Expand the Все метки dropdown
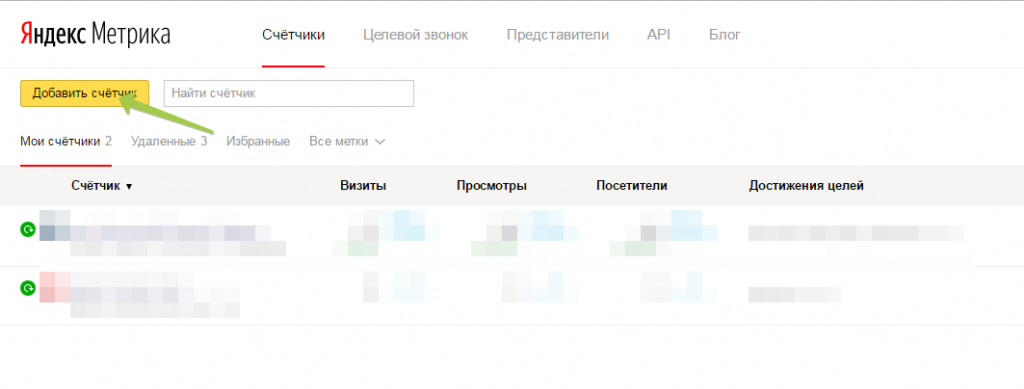 [x=347, y=142]
